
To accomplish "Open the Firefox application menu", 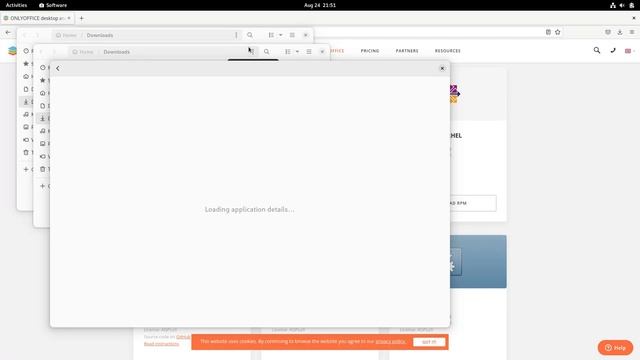I will tap(632, 32).
